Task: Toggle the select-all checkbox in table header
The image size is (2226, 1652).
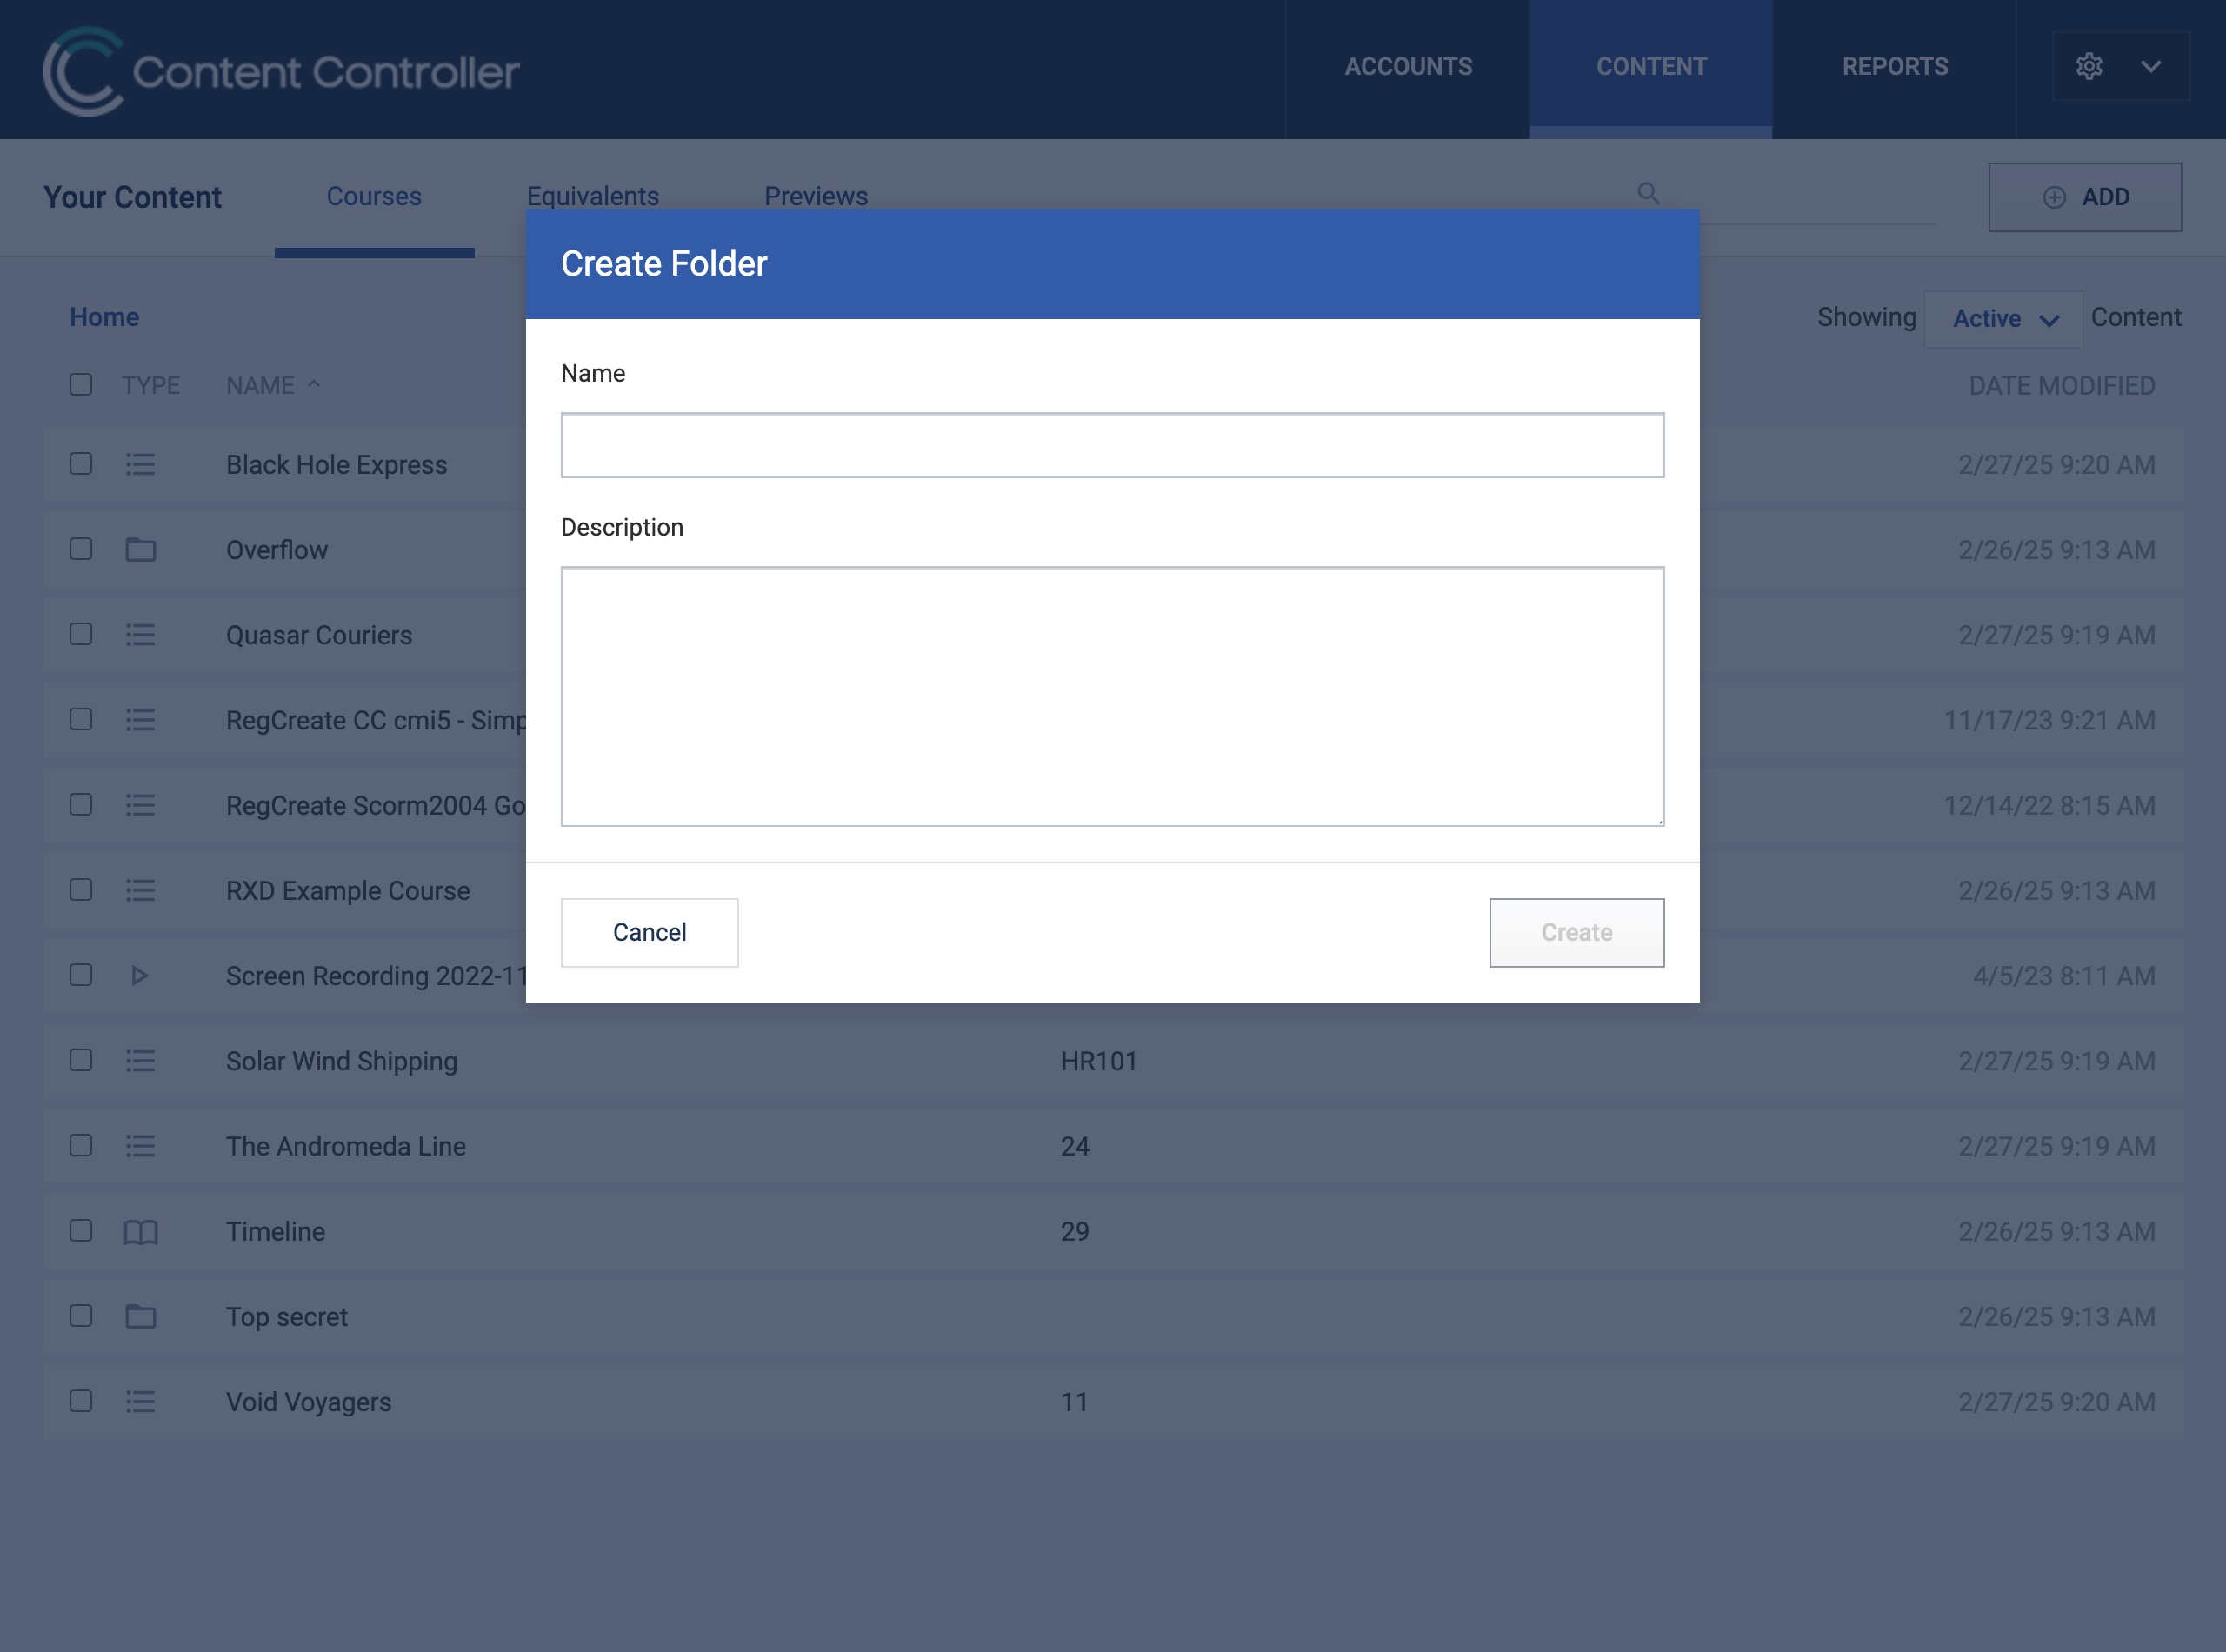Action: coord(81,385)
